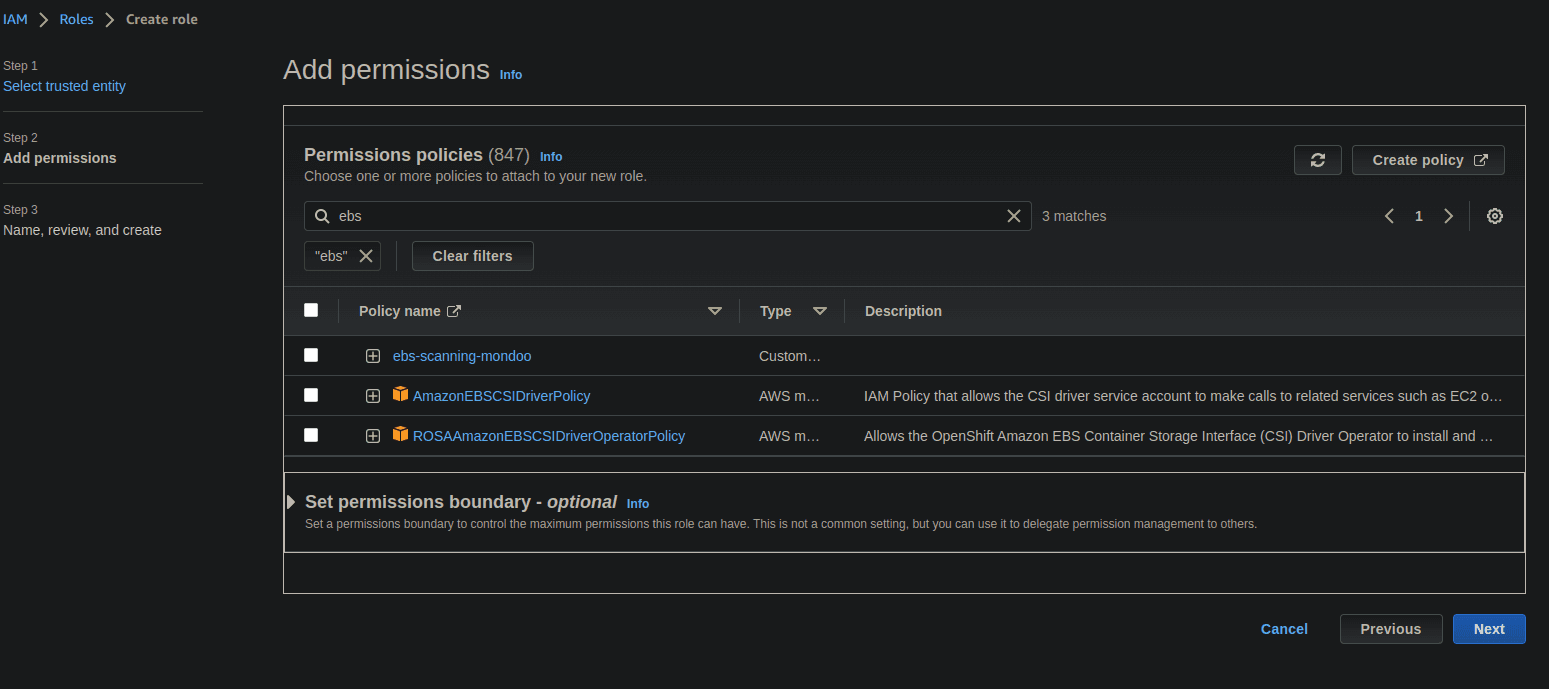Refresh the permissions policies list
Screen dimensions: 1549x689
(x=1317, y=159)
